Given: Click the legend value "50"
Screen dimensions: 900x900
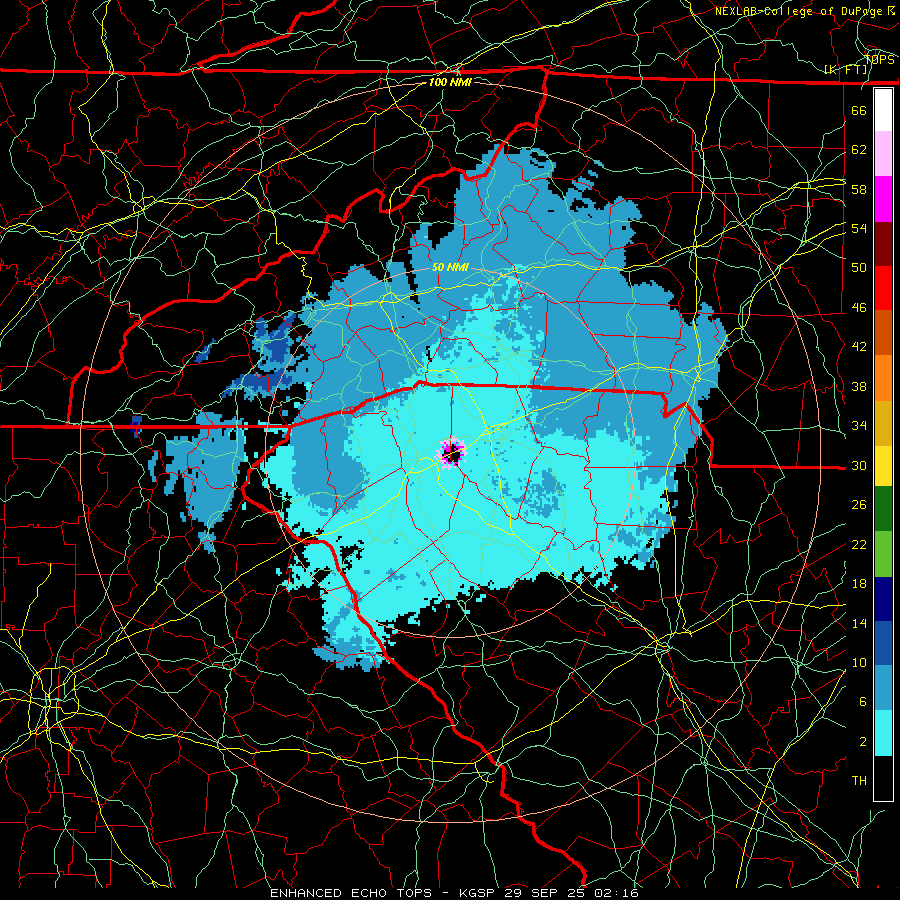Looking at the screenshot, I should pyautogui.click(x=859, y=268).
